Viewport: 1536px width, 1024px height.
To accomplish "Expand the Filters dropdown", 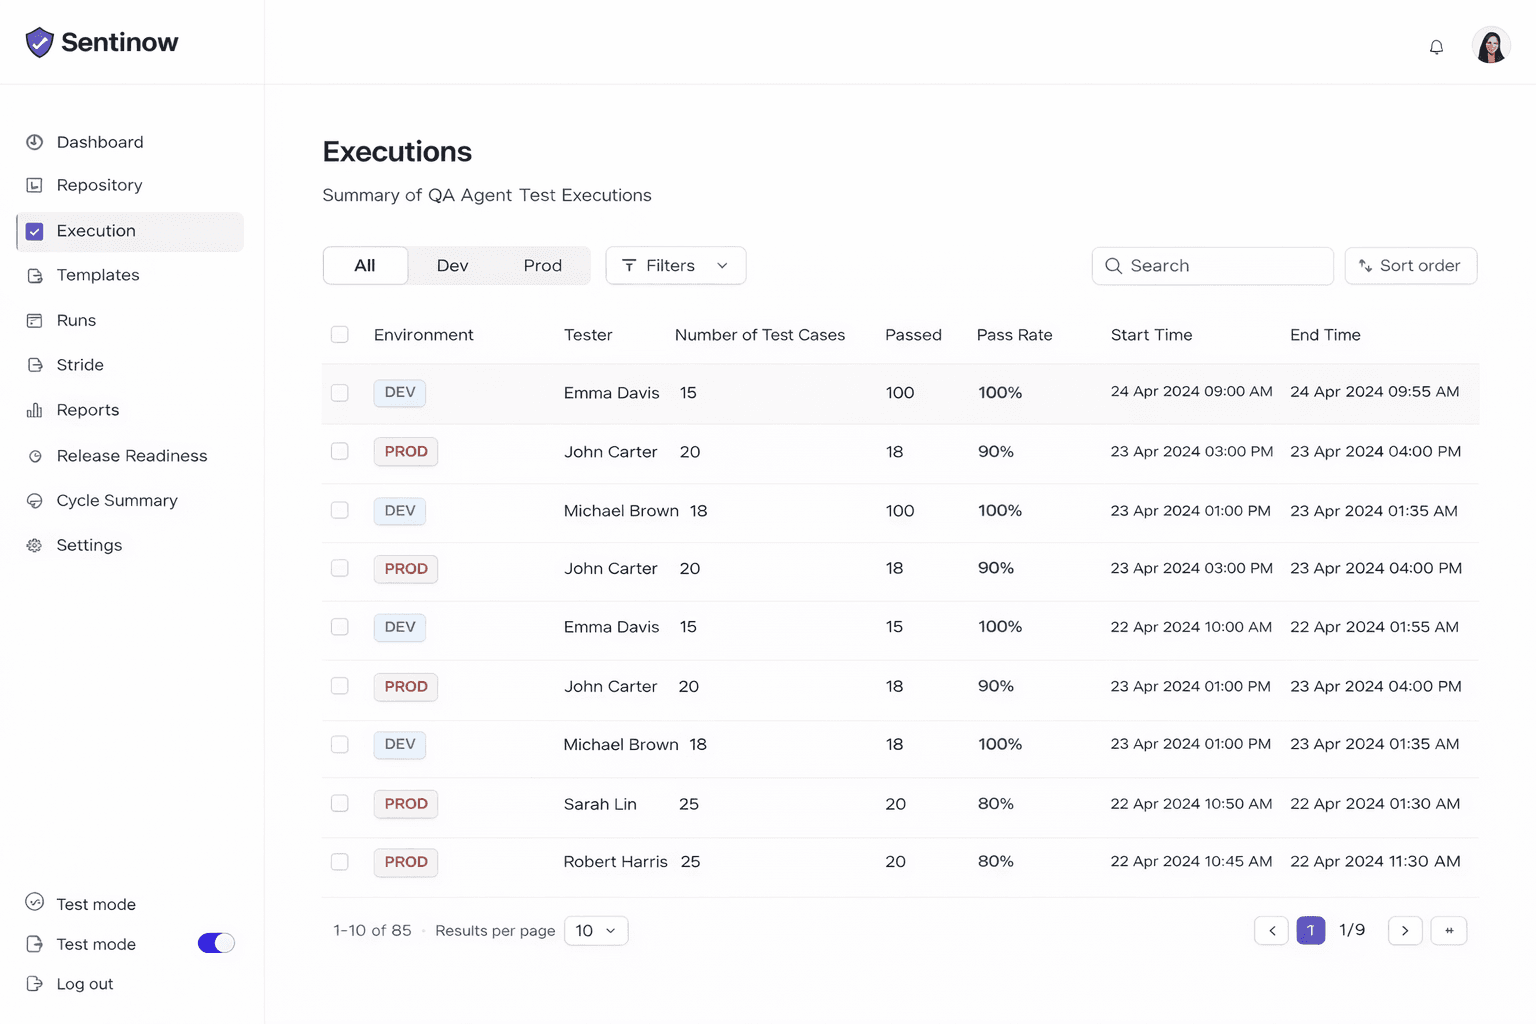I will click(x=675, y=266).
